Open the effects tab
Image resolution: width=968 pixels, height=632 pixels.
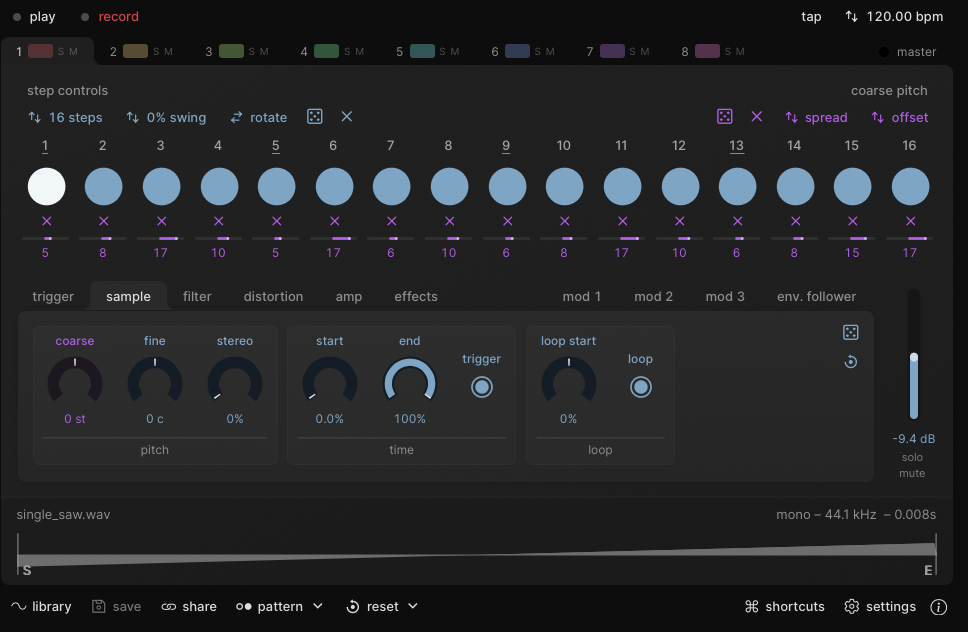point(416,297)
